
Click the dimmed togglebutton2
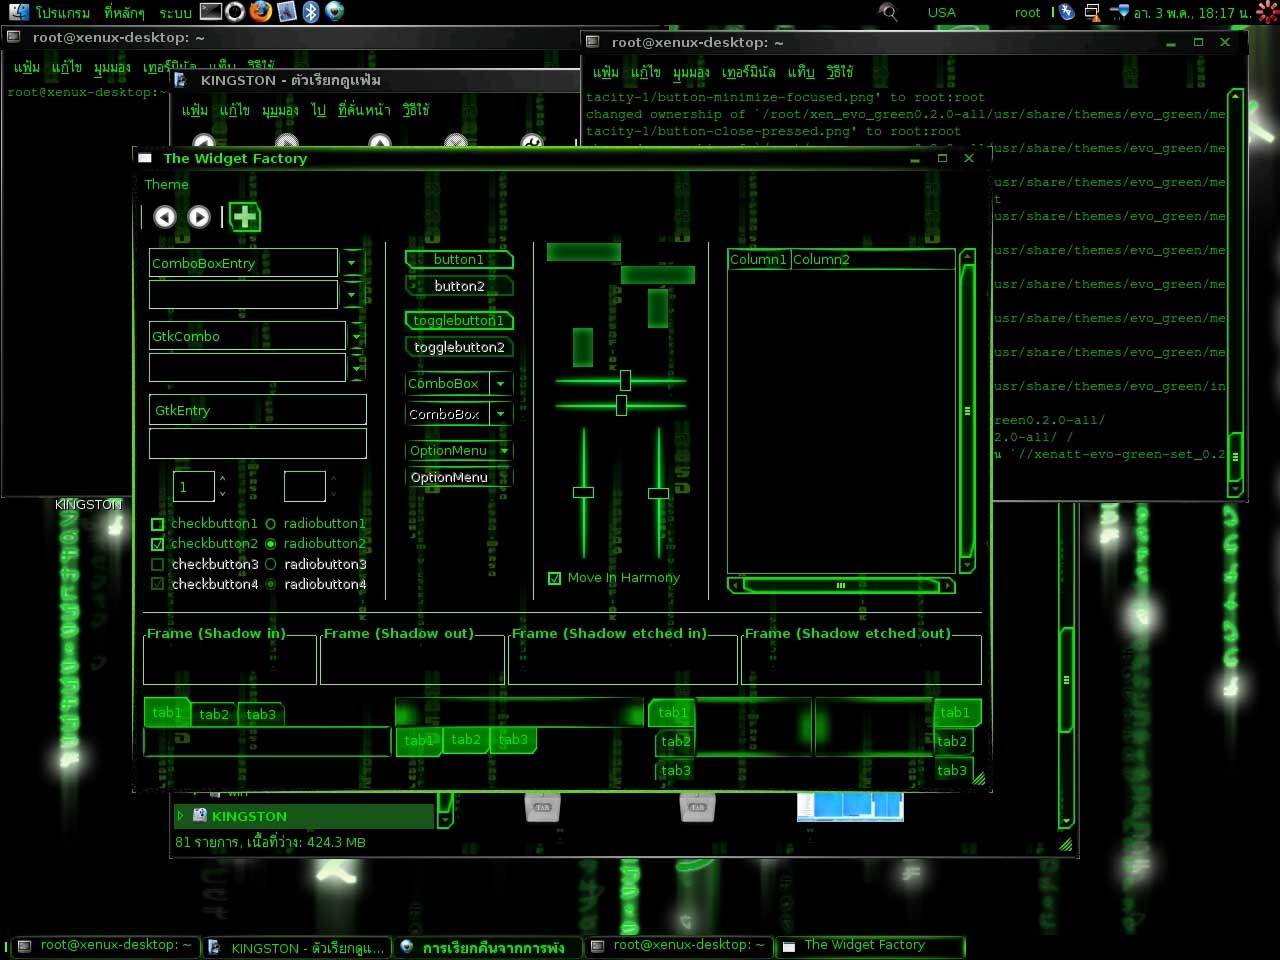[x=459, y=347]
